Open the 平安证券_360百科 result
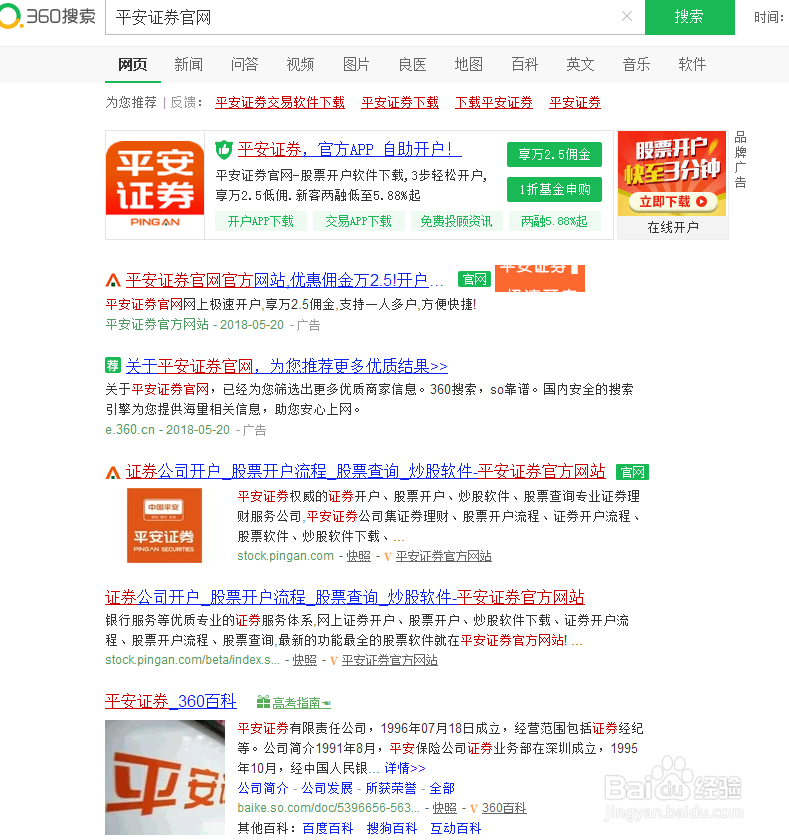 pyautogui.click(x=171, y=701)
